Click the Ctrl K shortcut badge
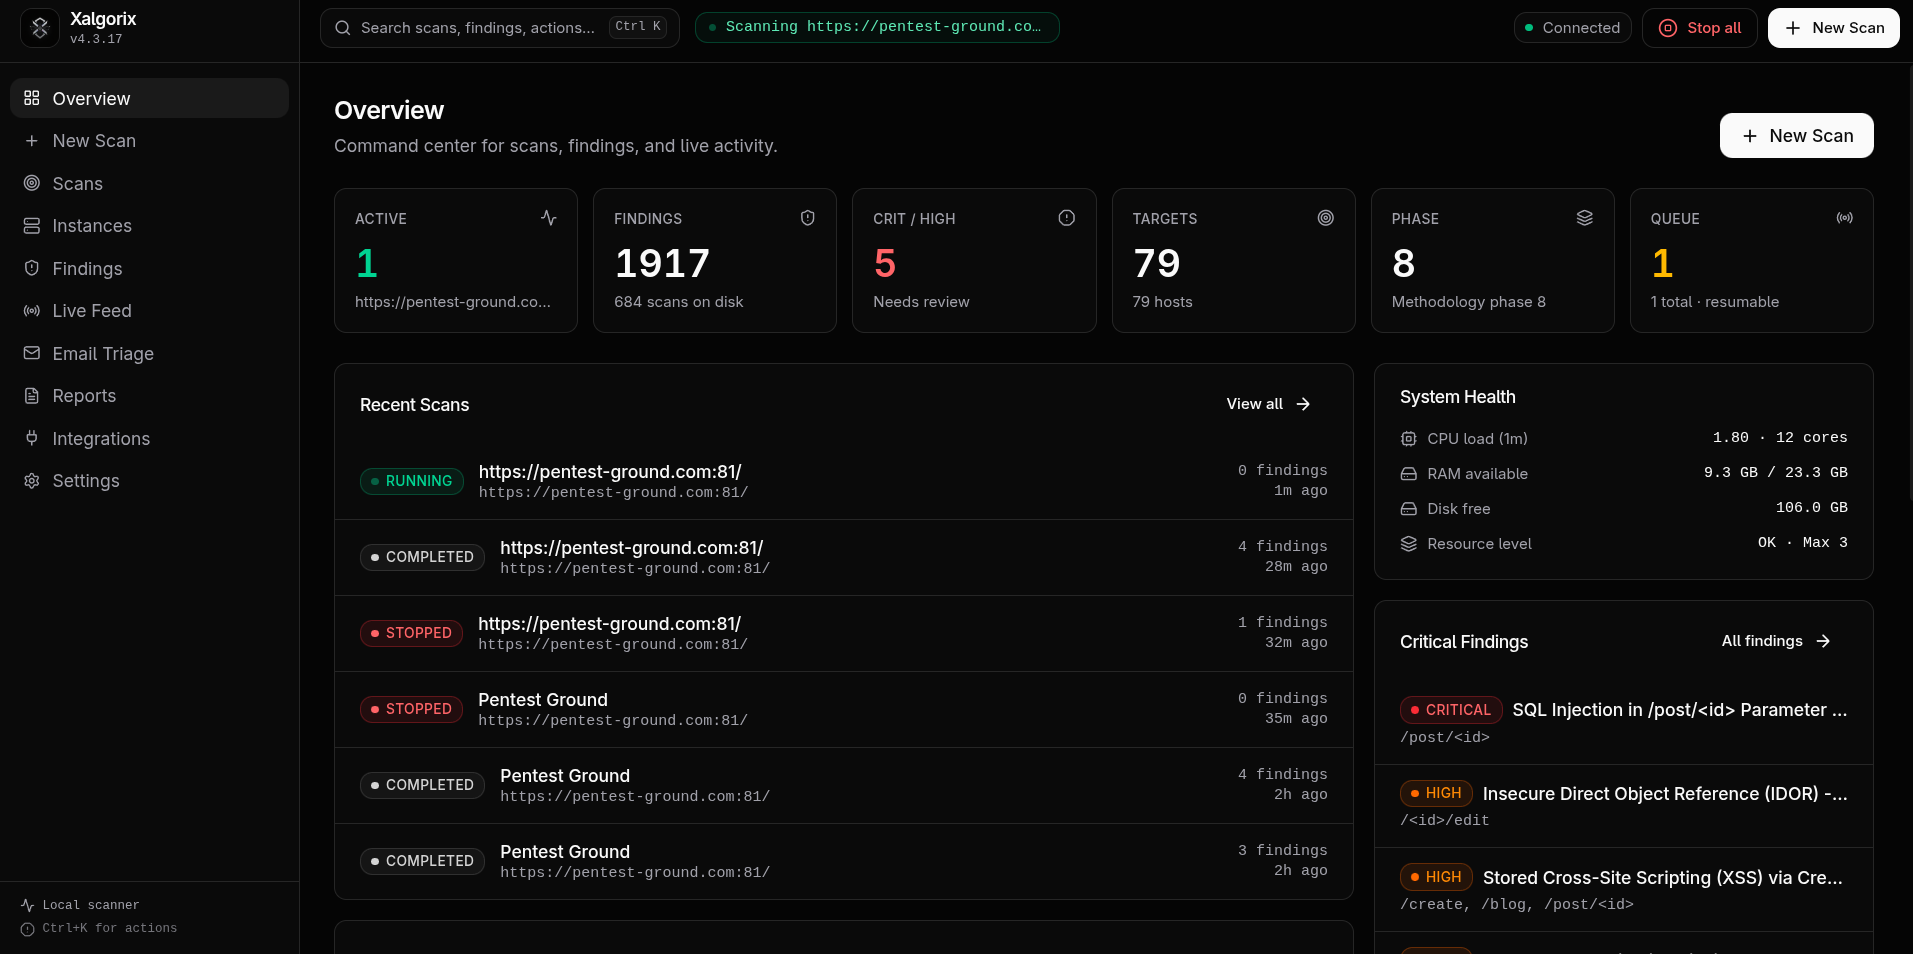1913x954 pixels. pyautogui.click(x=638, y=27)
